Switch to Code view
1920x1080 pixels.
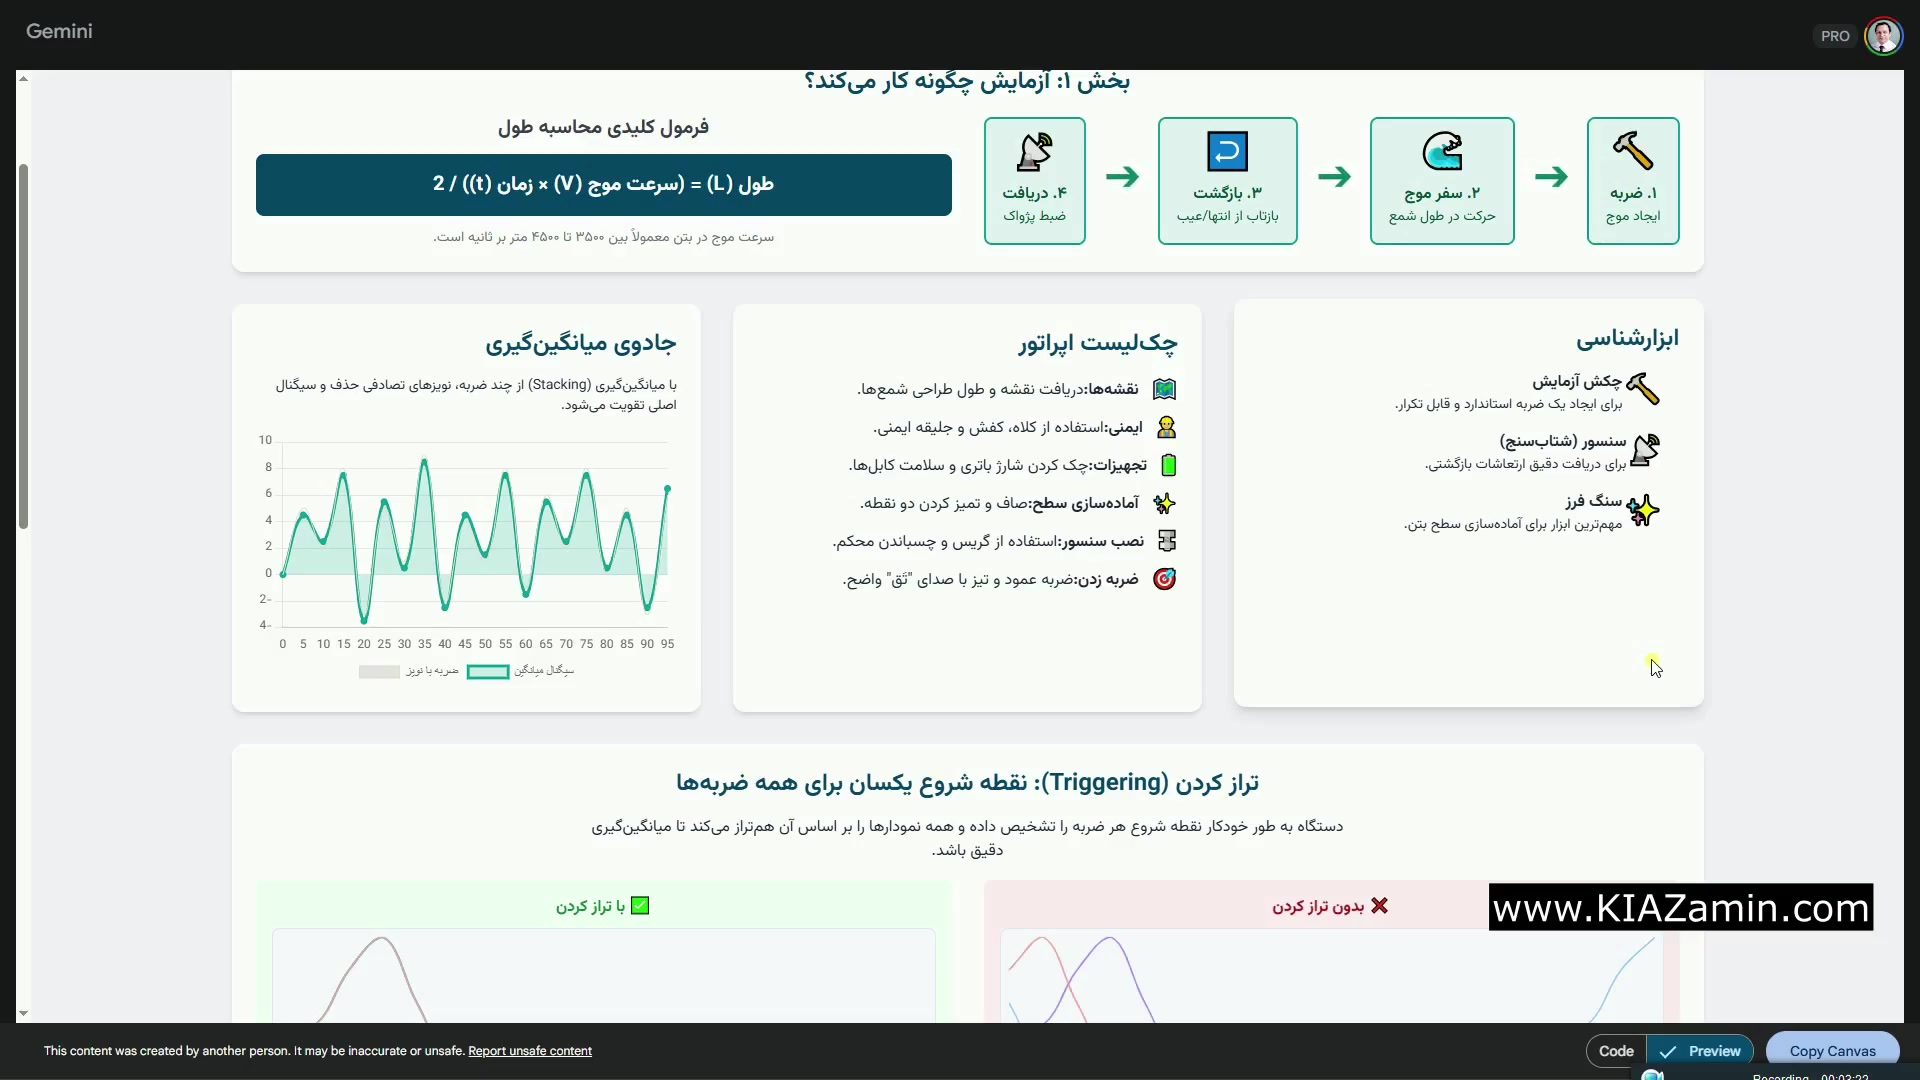(1616, 1051)
